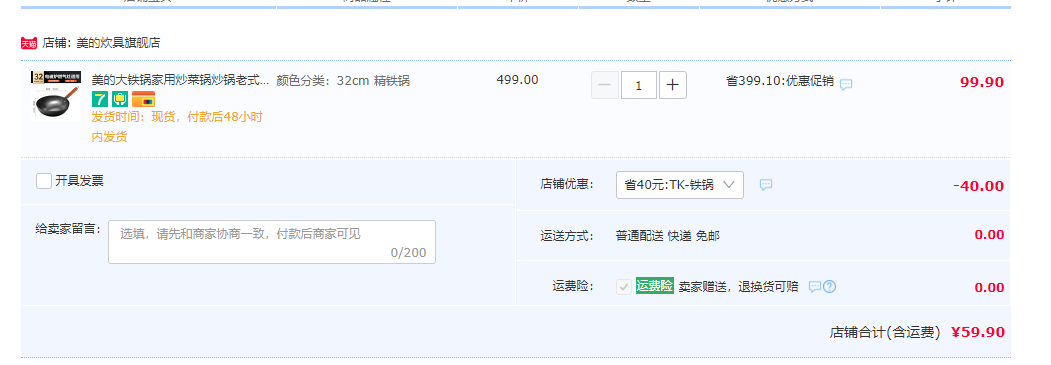Click comment icon beside 退换货可赔
Screen dimensions: 1051x365
coord(814,287)
